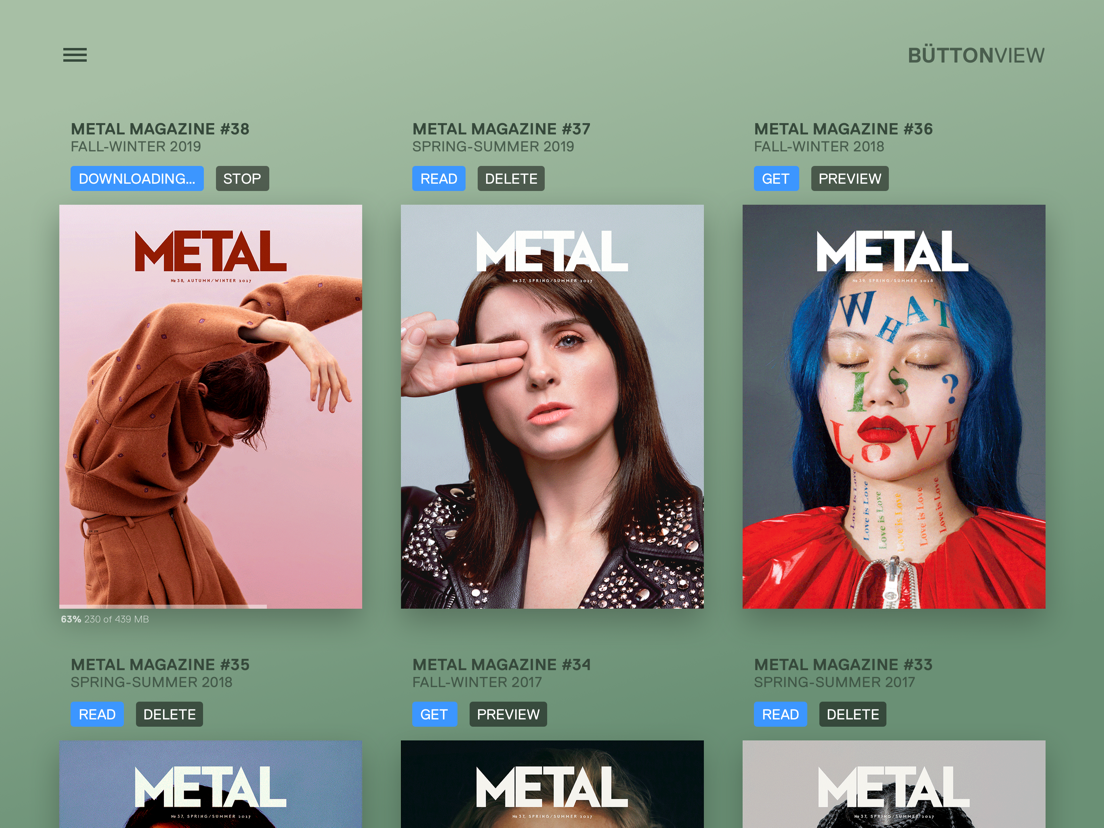Delete Metal Magazine #33
The image size is (1104, 828).
[x=853, y=714]
